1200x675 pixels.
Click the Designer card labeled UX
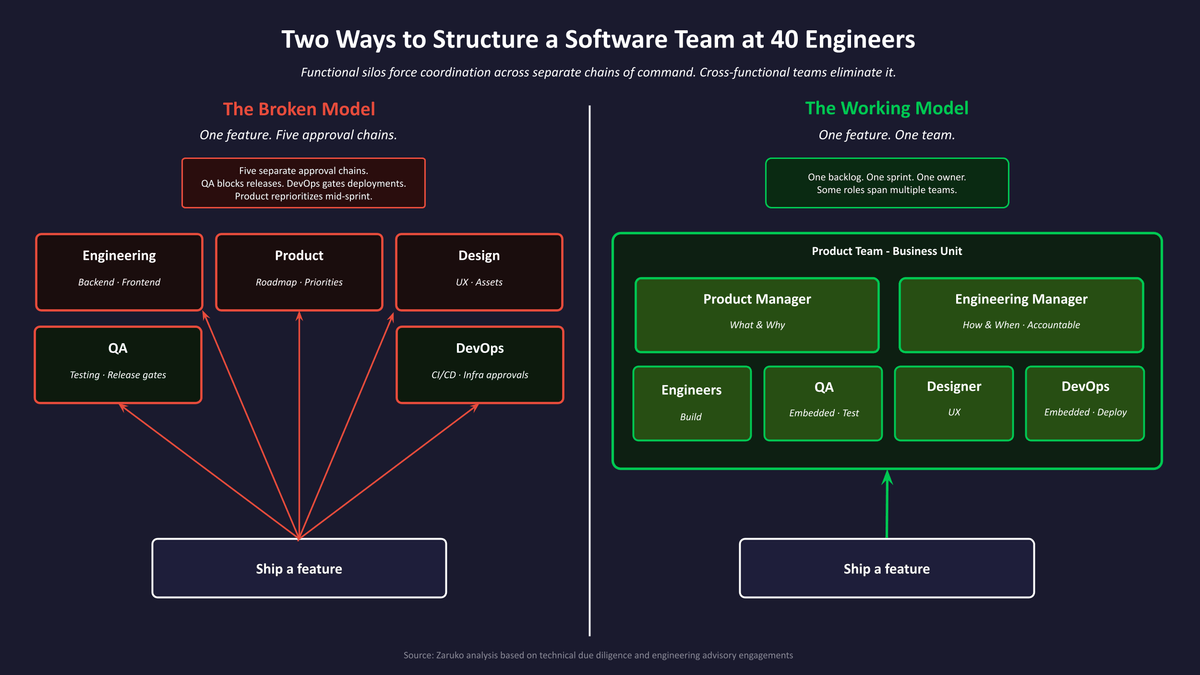pyautogui.click(x=953, y=402)
